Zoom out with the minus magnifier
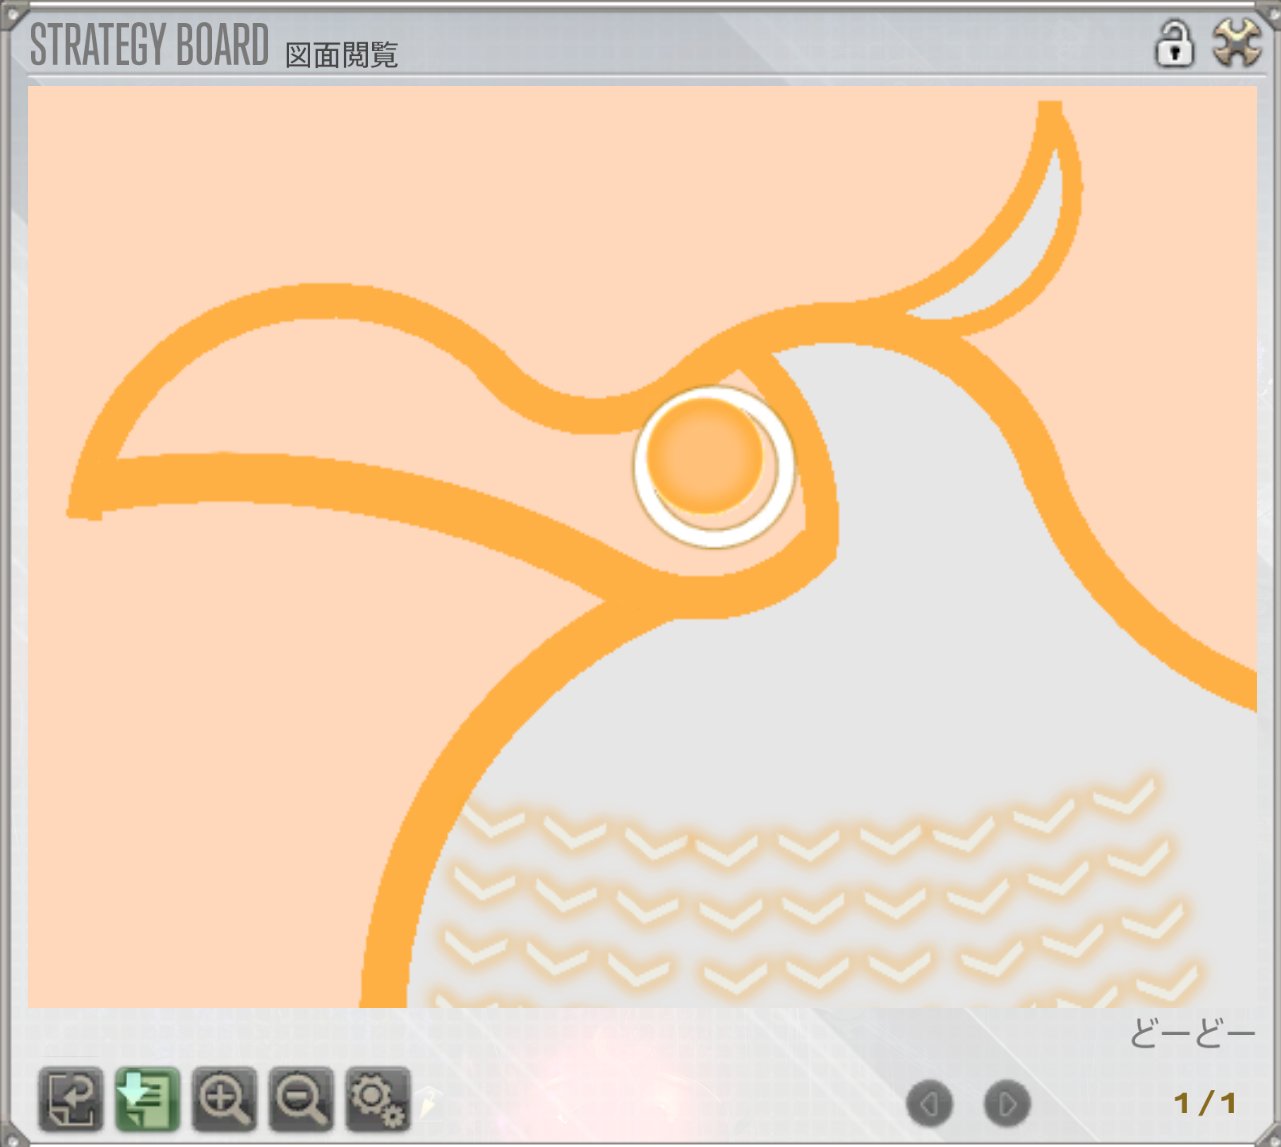The image size is (1281, 1147). pos(301,1100)
